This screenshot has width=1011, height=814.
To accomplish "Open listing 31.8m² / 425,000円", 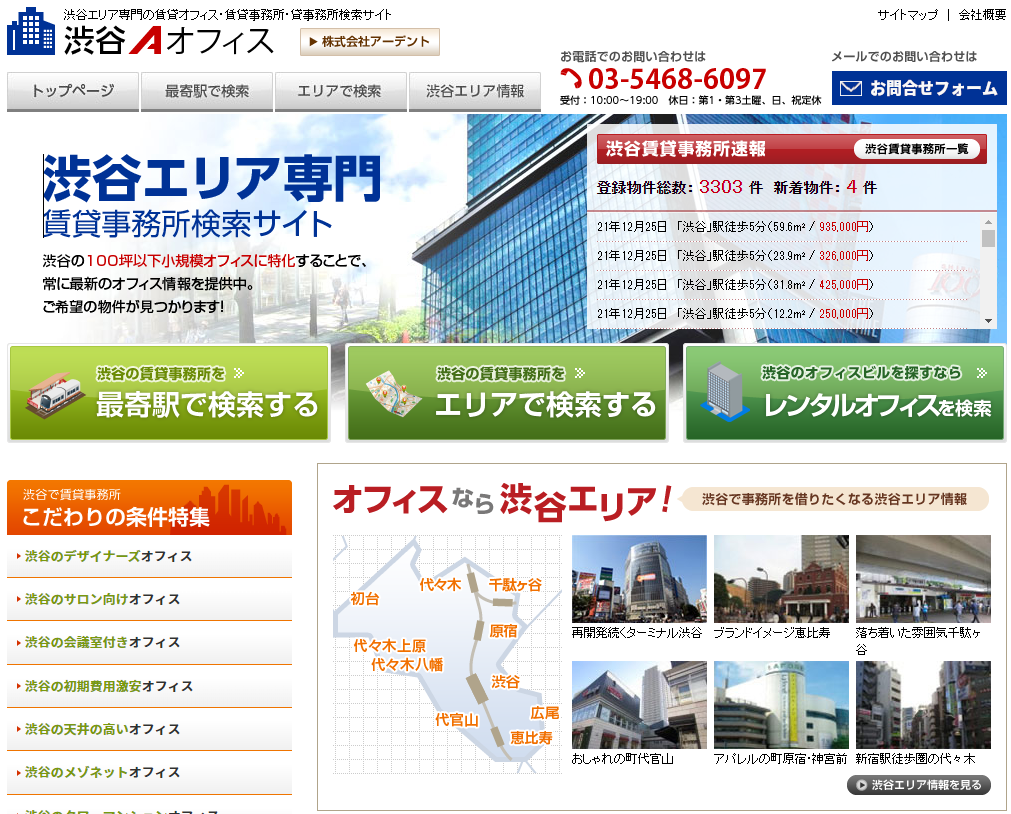I will 735,285.
